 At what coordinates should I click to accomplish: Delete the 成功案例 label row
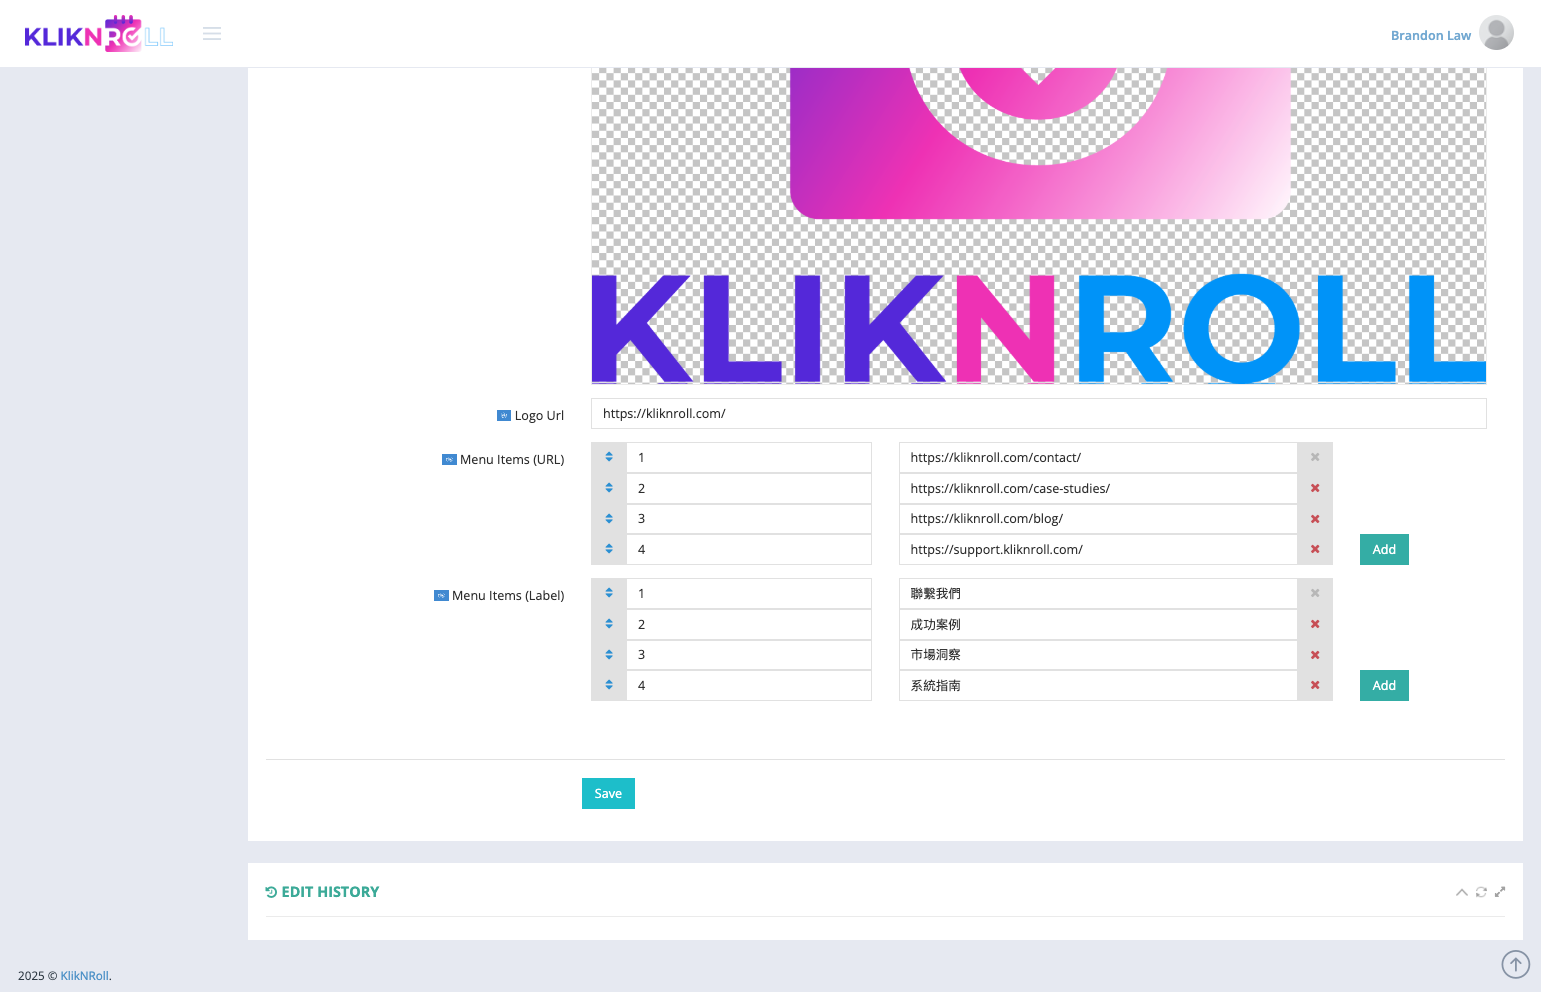1315,624
